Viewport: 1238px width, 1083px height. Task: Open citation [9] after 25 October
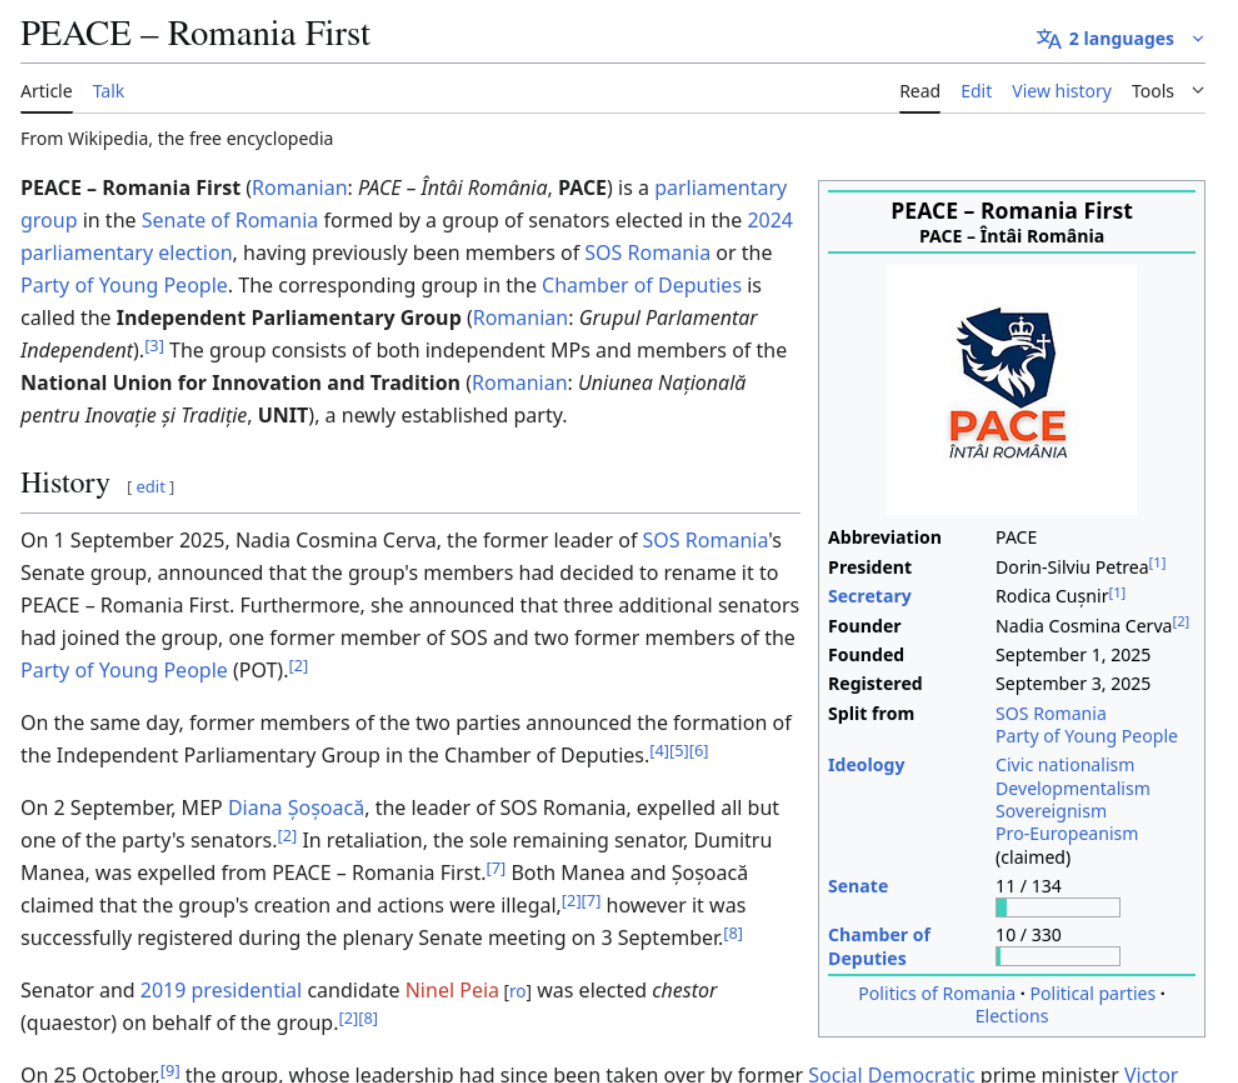(x=170, y=1071)
